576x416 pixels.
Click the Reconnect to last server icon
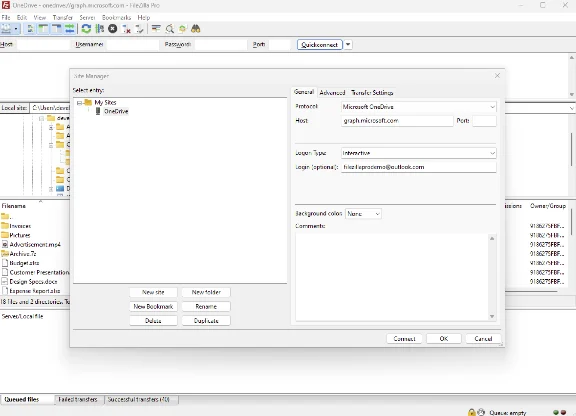139,29
